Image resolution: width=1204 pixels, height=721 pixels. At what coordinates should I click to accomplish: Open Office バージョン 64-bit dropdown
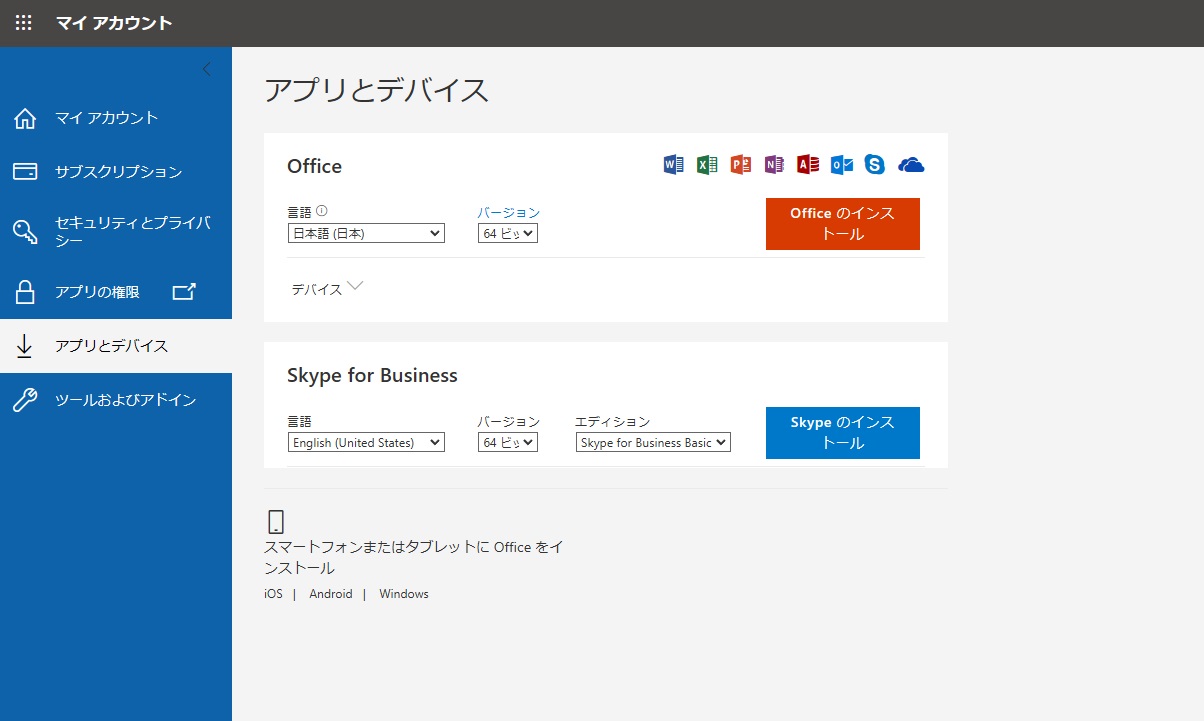(508, 233)
